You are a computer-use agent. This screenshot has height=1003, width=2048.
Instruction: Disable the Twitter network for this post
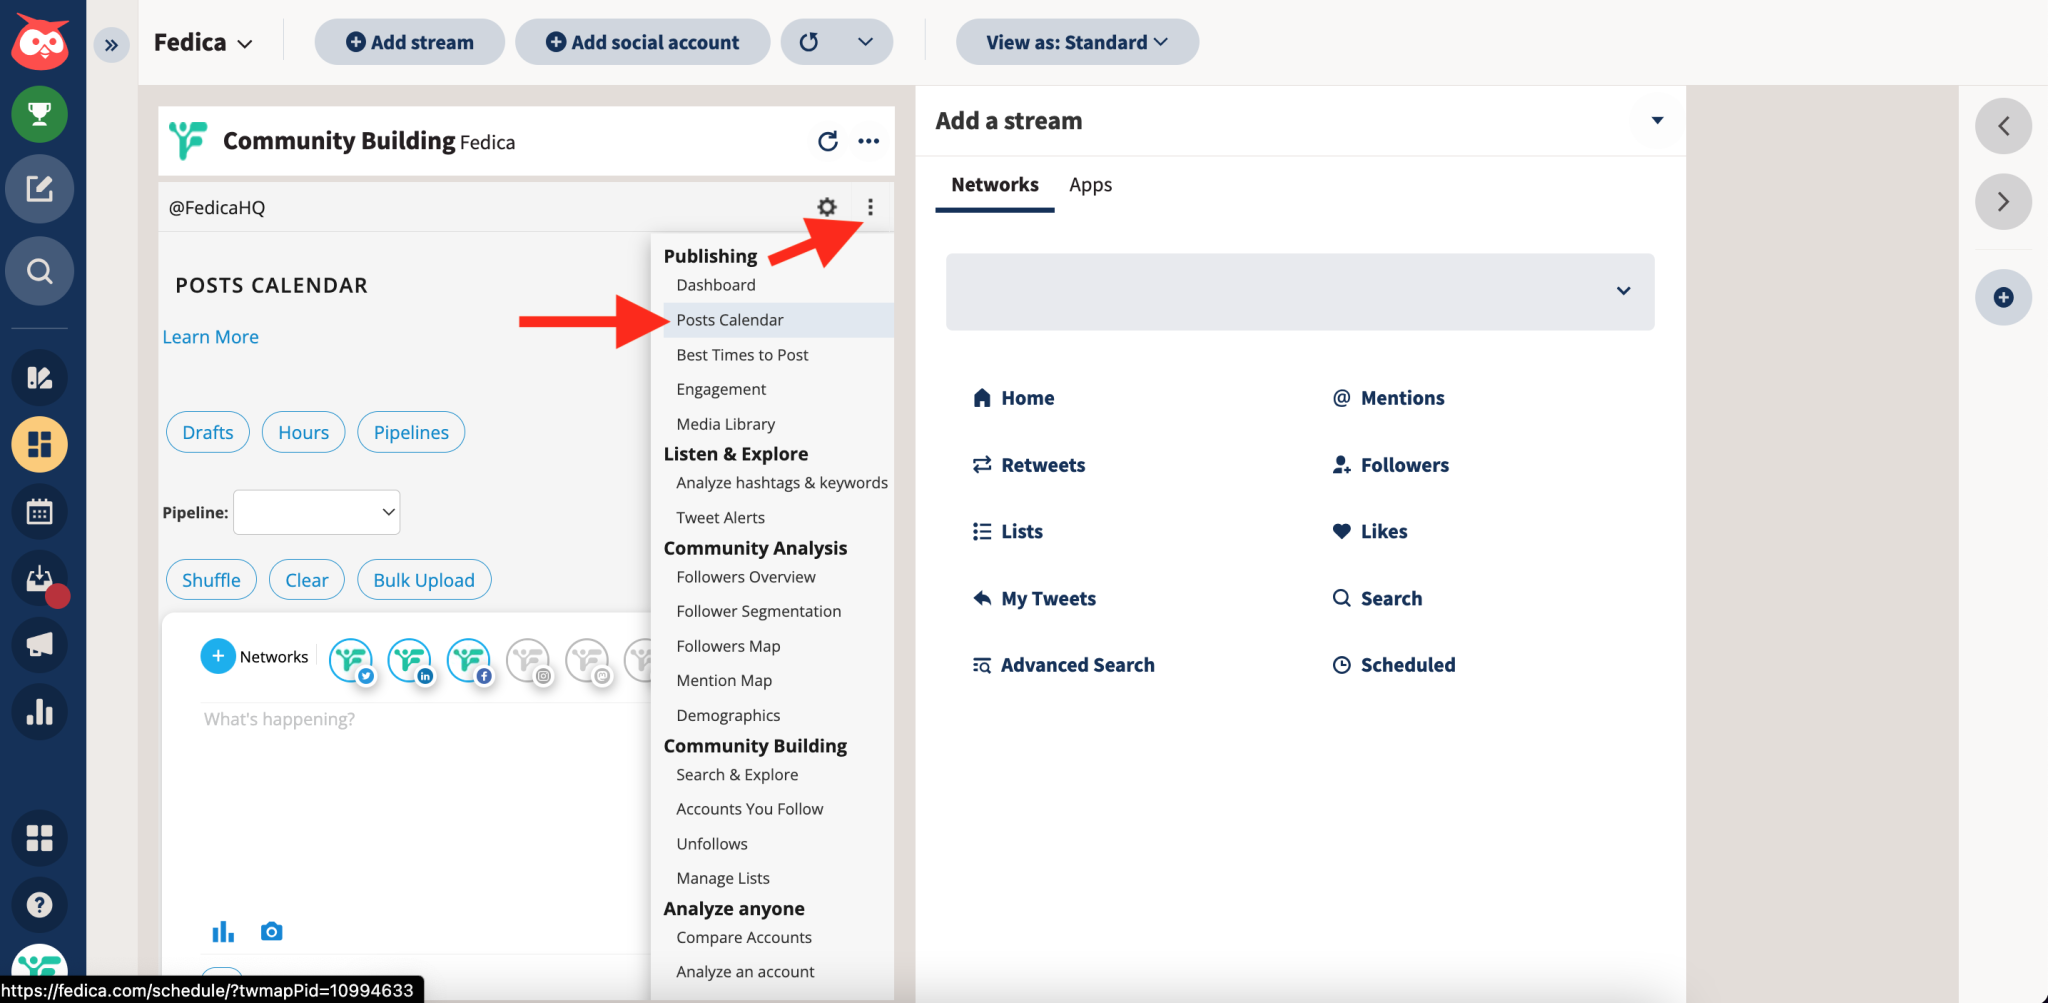point(351,660)
